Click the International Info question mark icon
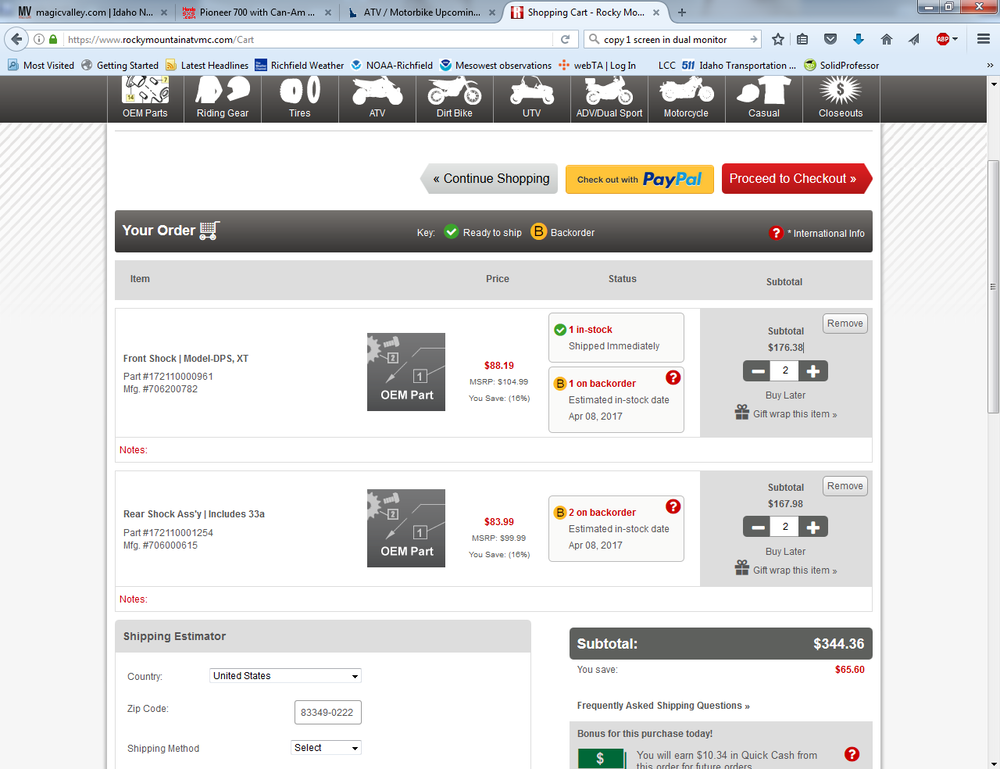 [776, 233]
